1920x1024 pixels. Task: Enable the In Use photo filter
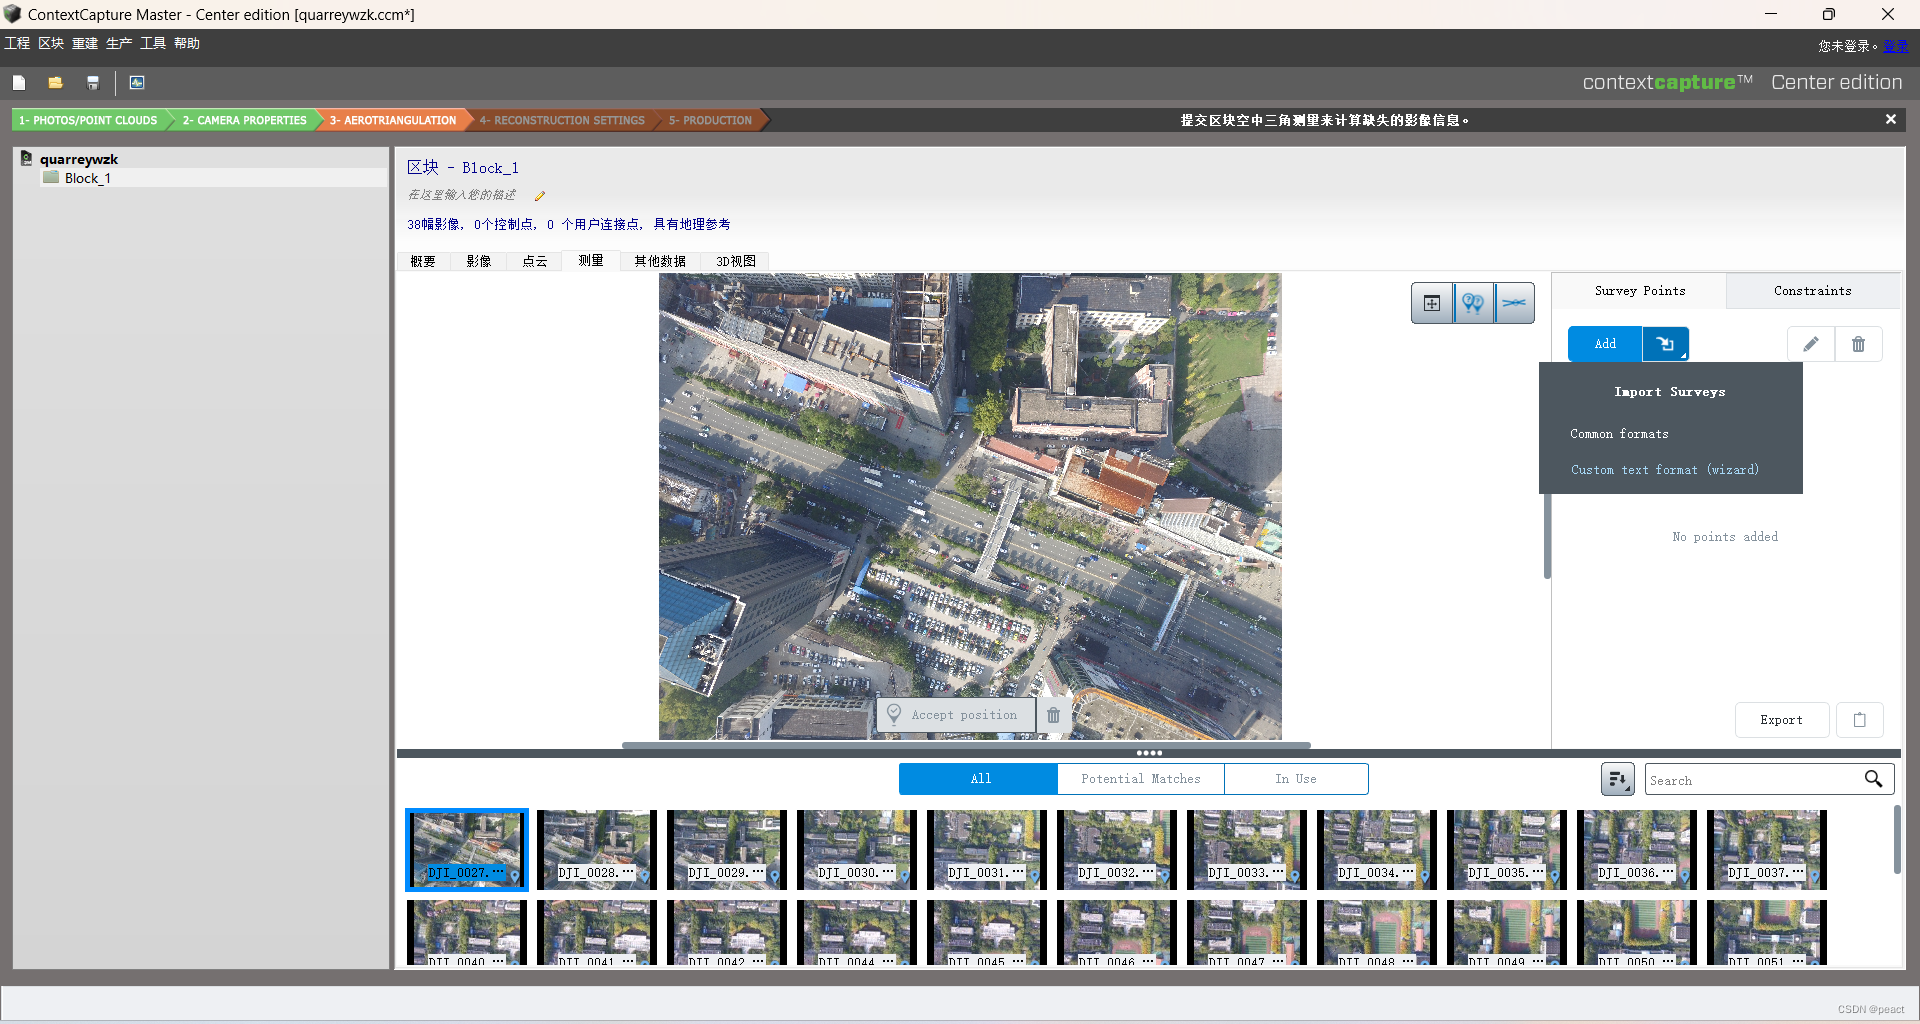(x=1296, y=778)
